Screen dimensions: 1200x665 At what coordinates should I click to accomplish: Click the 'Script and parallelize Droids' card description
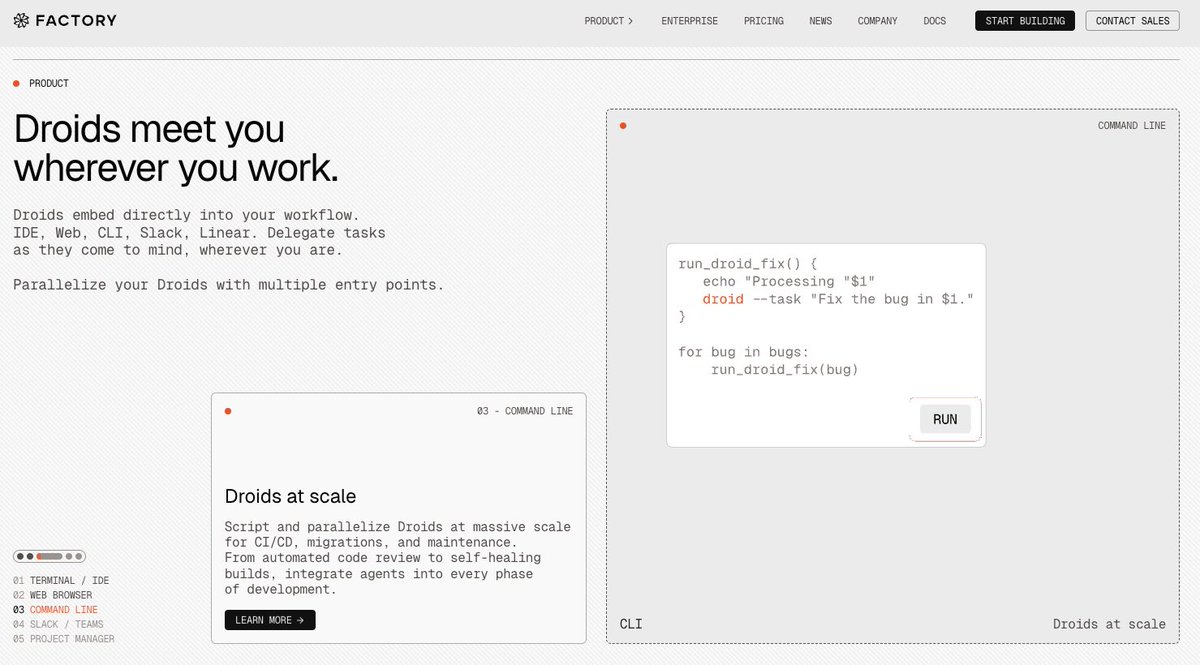point(398,558)
